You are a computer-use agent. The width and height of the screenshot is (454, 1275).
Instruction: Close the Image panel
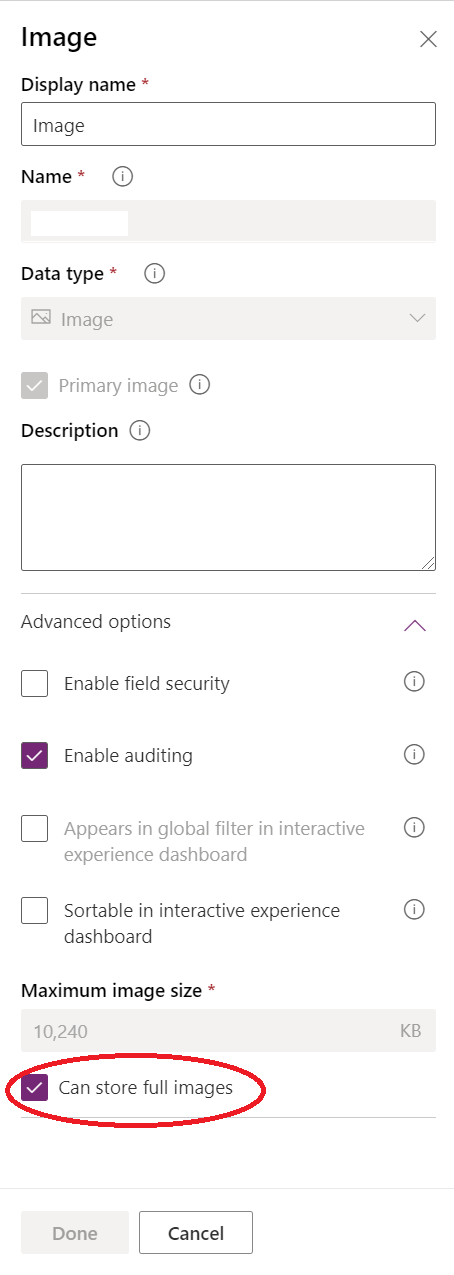pyautogui.click(x=428, y=39)
